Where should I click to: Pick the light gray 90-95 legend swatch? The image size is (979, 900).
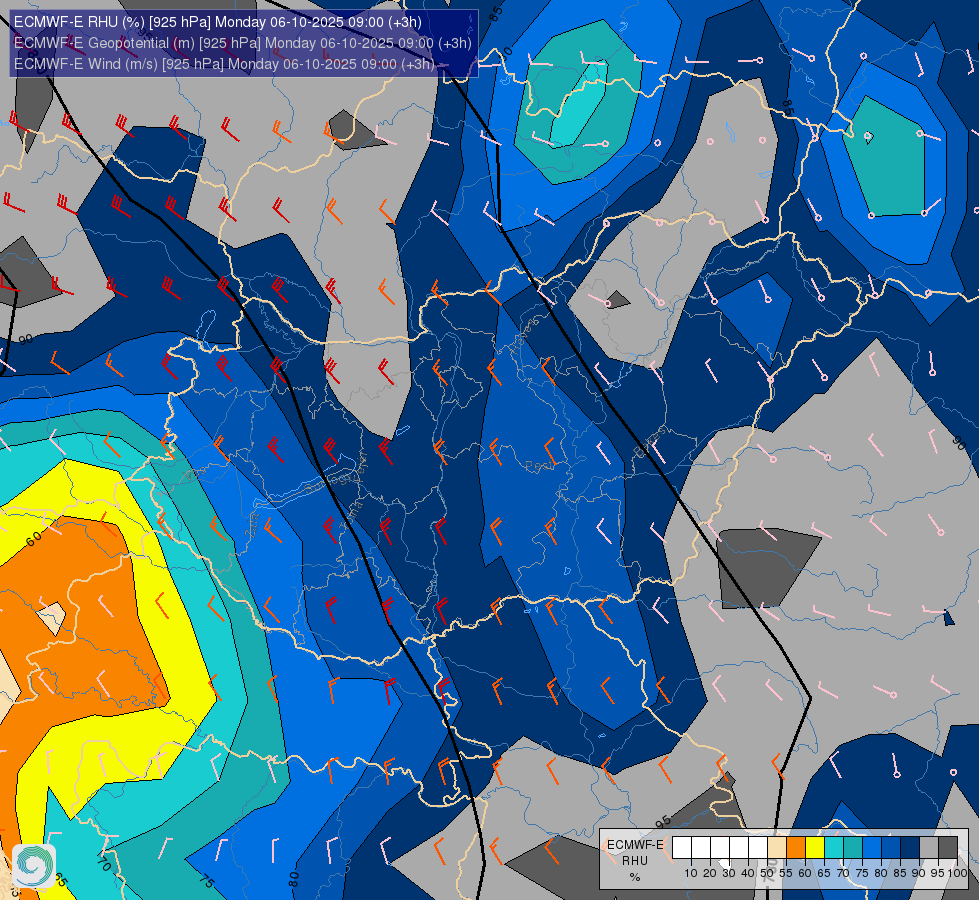point(929,847)
